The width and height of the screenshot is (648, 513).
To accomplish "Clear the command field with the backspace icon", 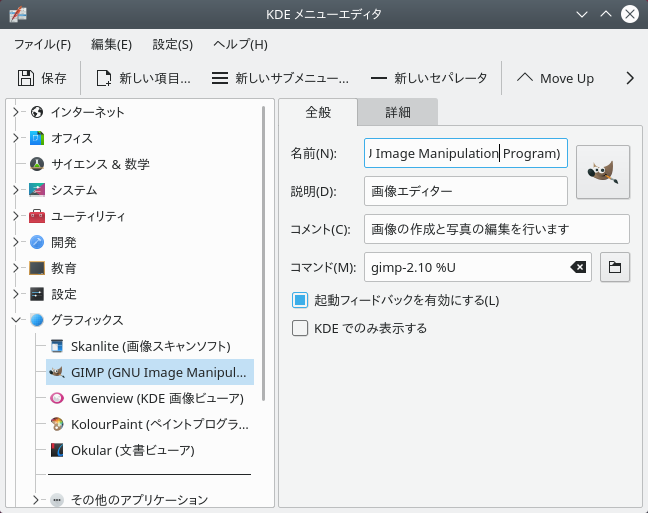I will click(578, 267).
